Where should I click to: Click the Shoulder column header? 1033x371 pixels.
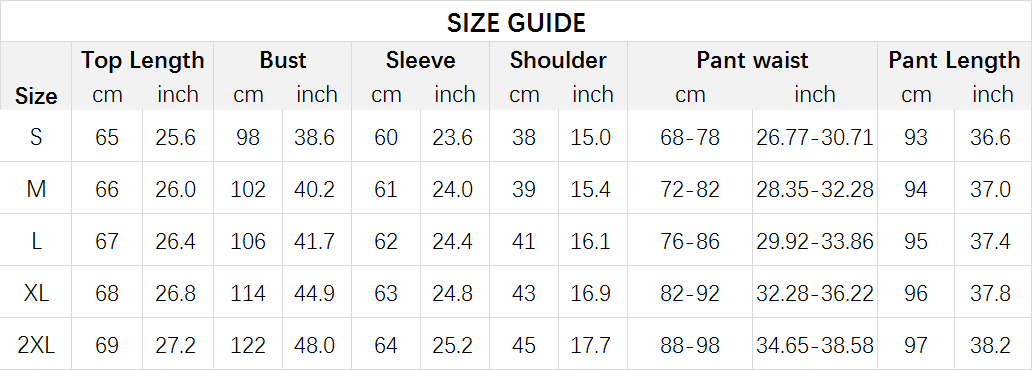point(558,60)
